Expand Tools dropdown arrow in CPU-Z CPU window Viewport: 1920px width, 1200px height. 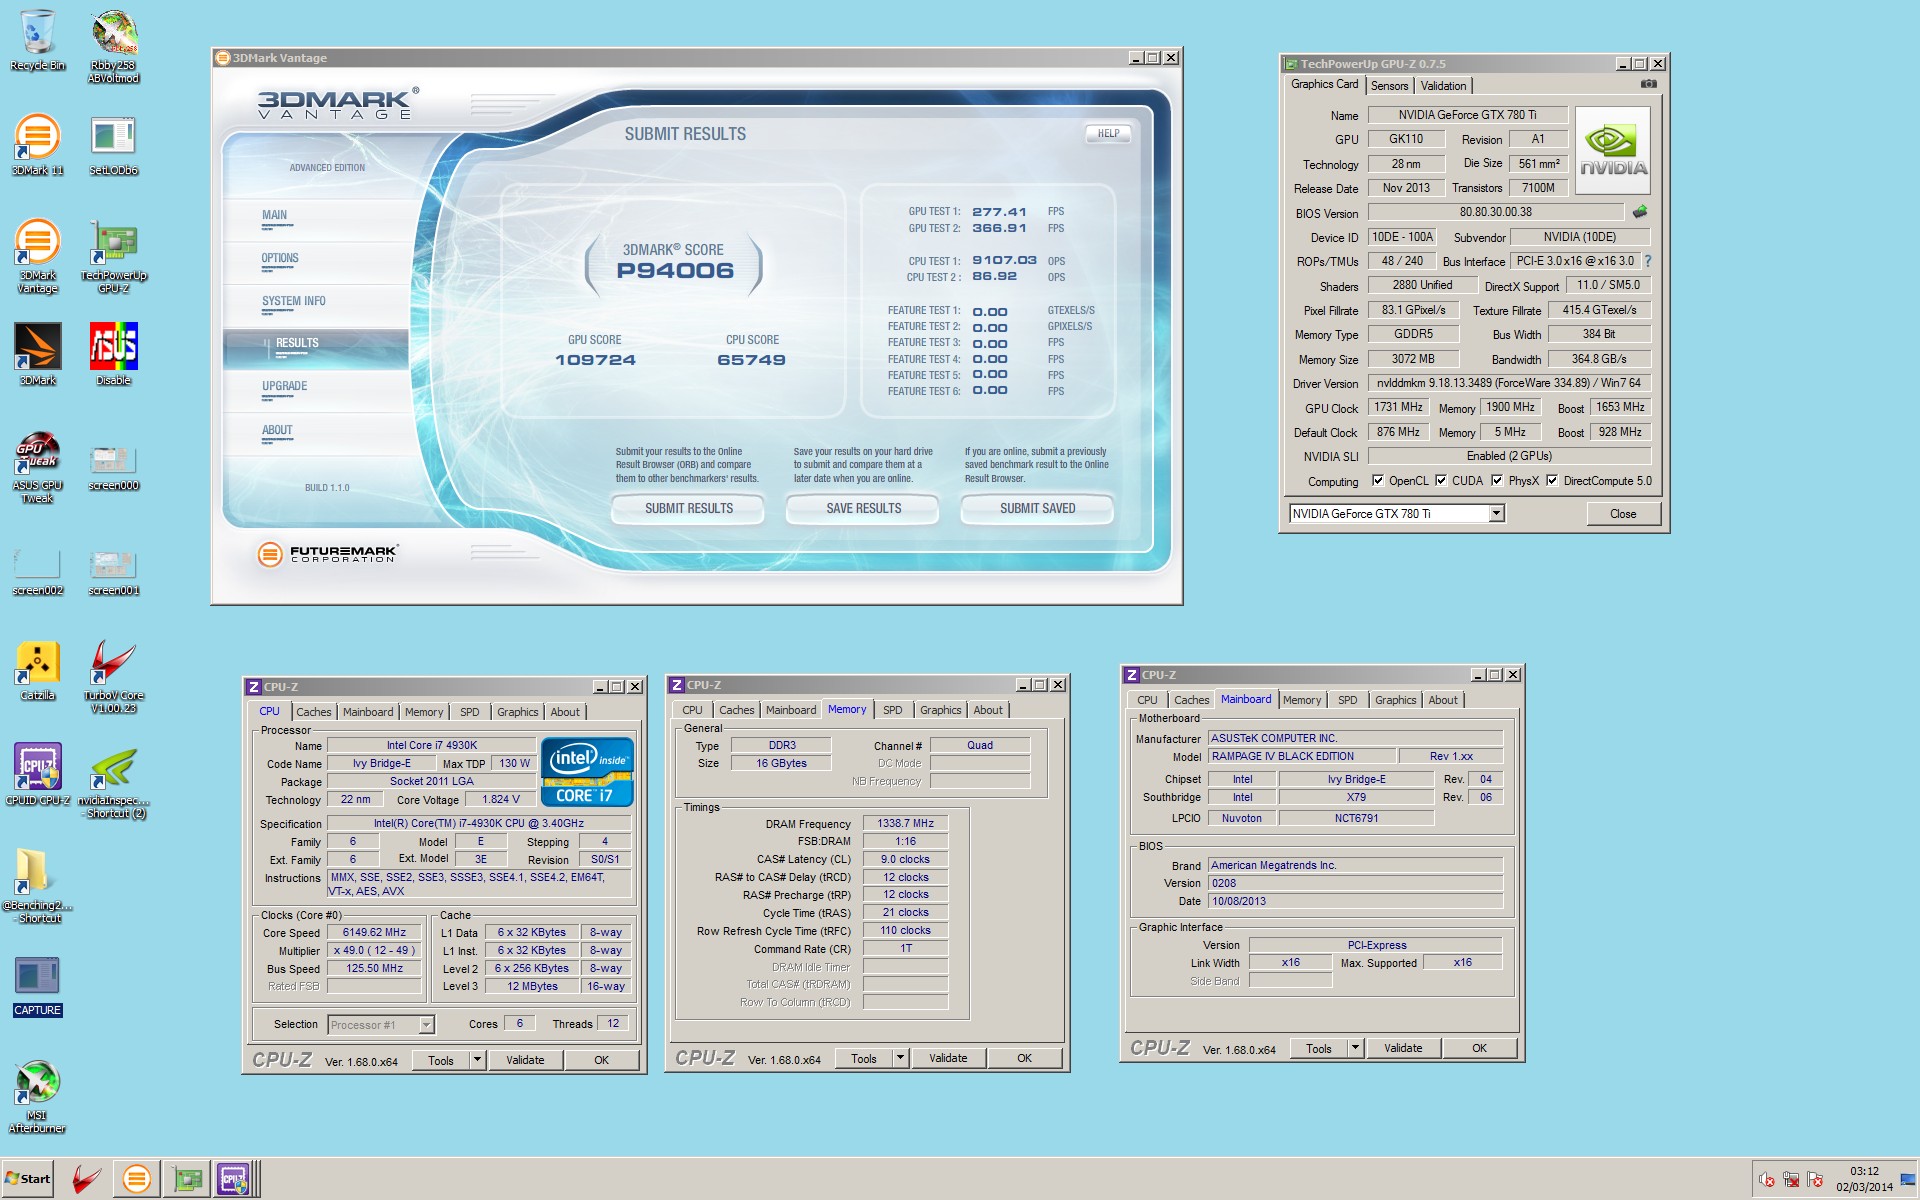(477, 1060)
